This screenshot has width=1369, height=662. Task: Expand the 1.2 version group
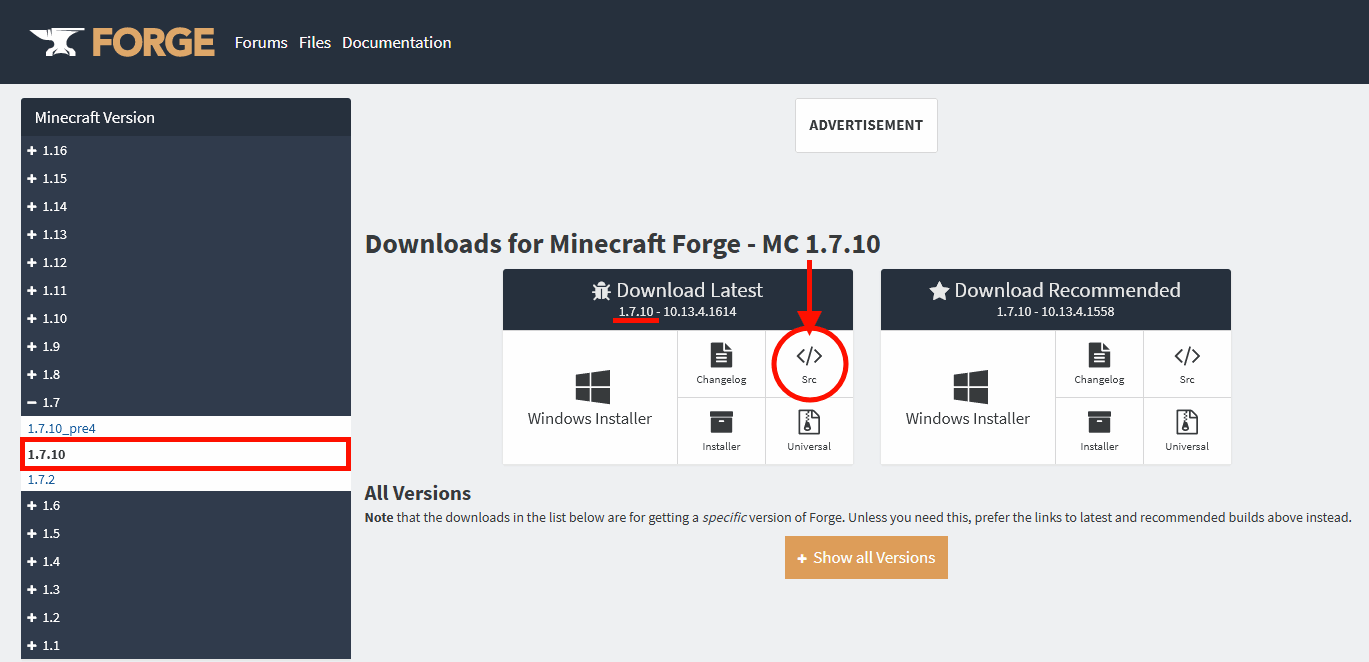186,617
